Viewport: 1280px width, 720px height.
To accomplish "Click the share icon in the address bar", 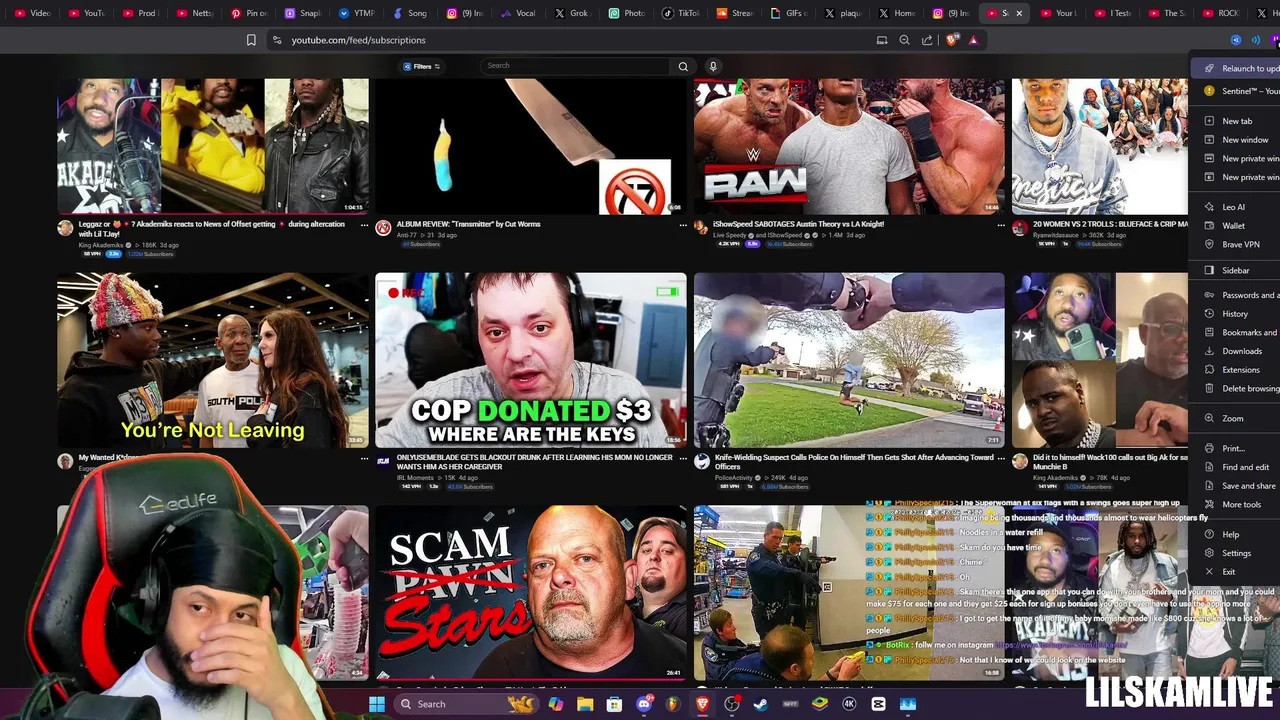I will coord(927,40).
